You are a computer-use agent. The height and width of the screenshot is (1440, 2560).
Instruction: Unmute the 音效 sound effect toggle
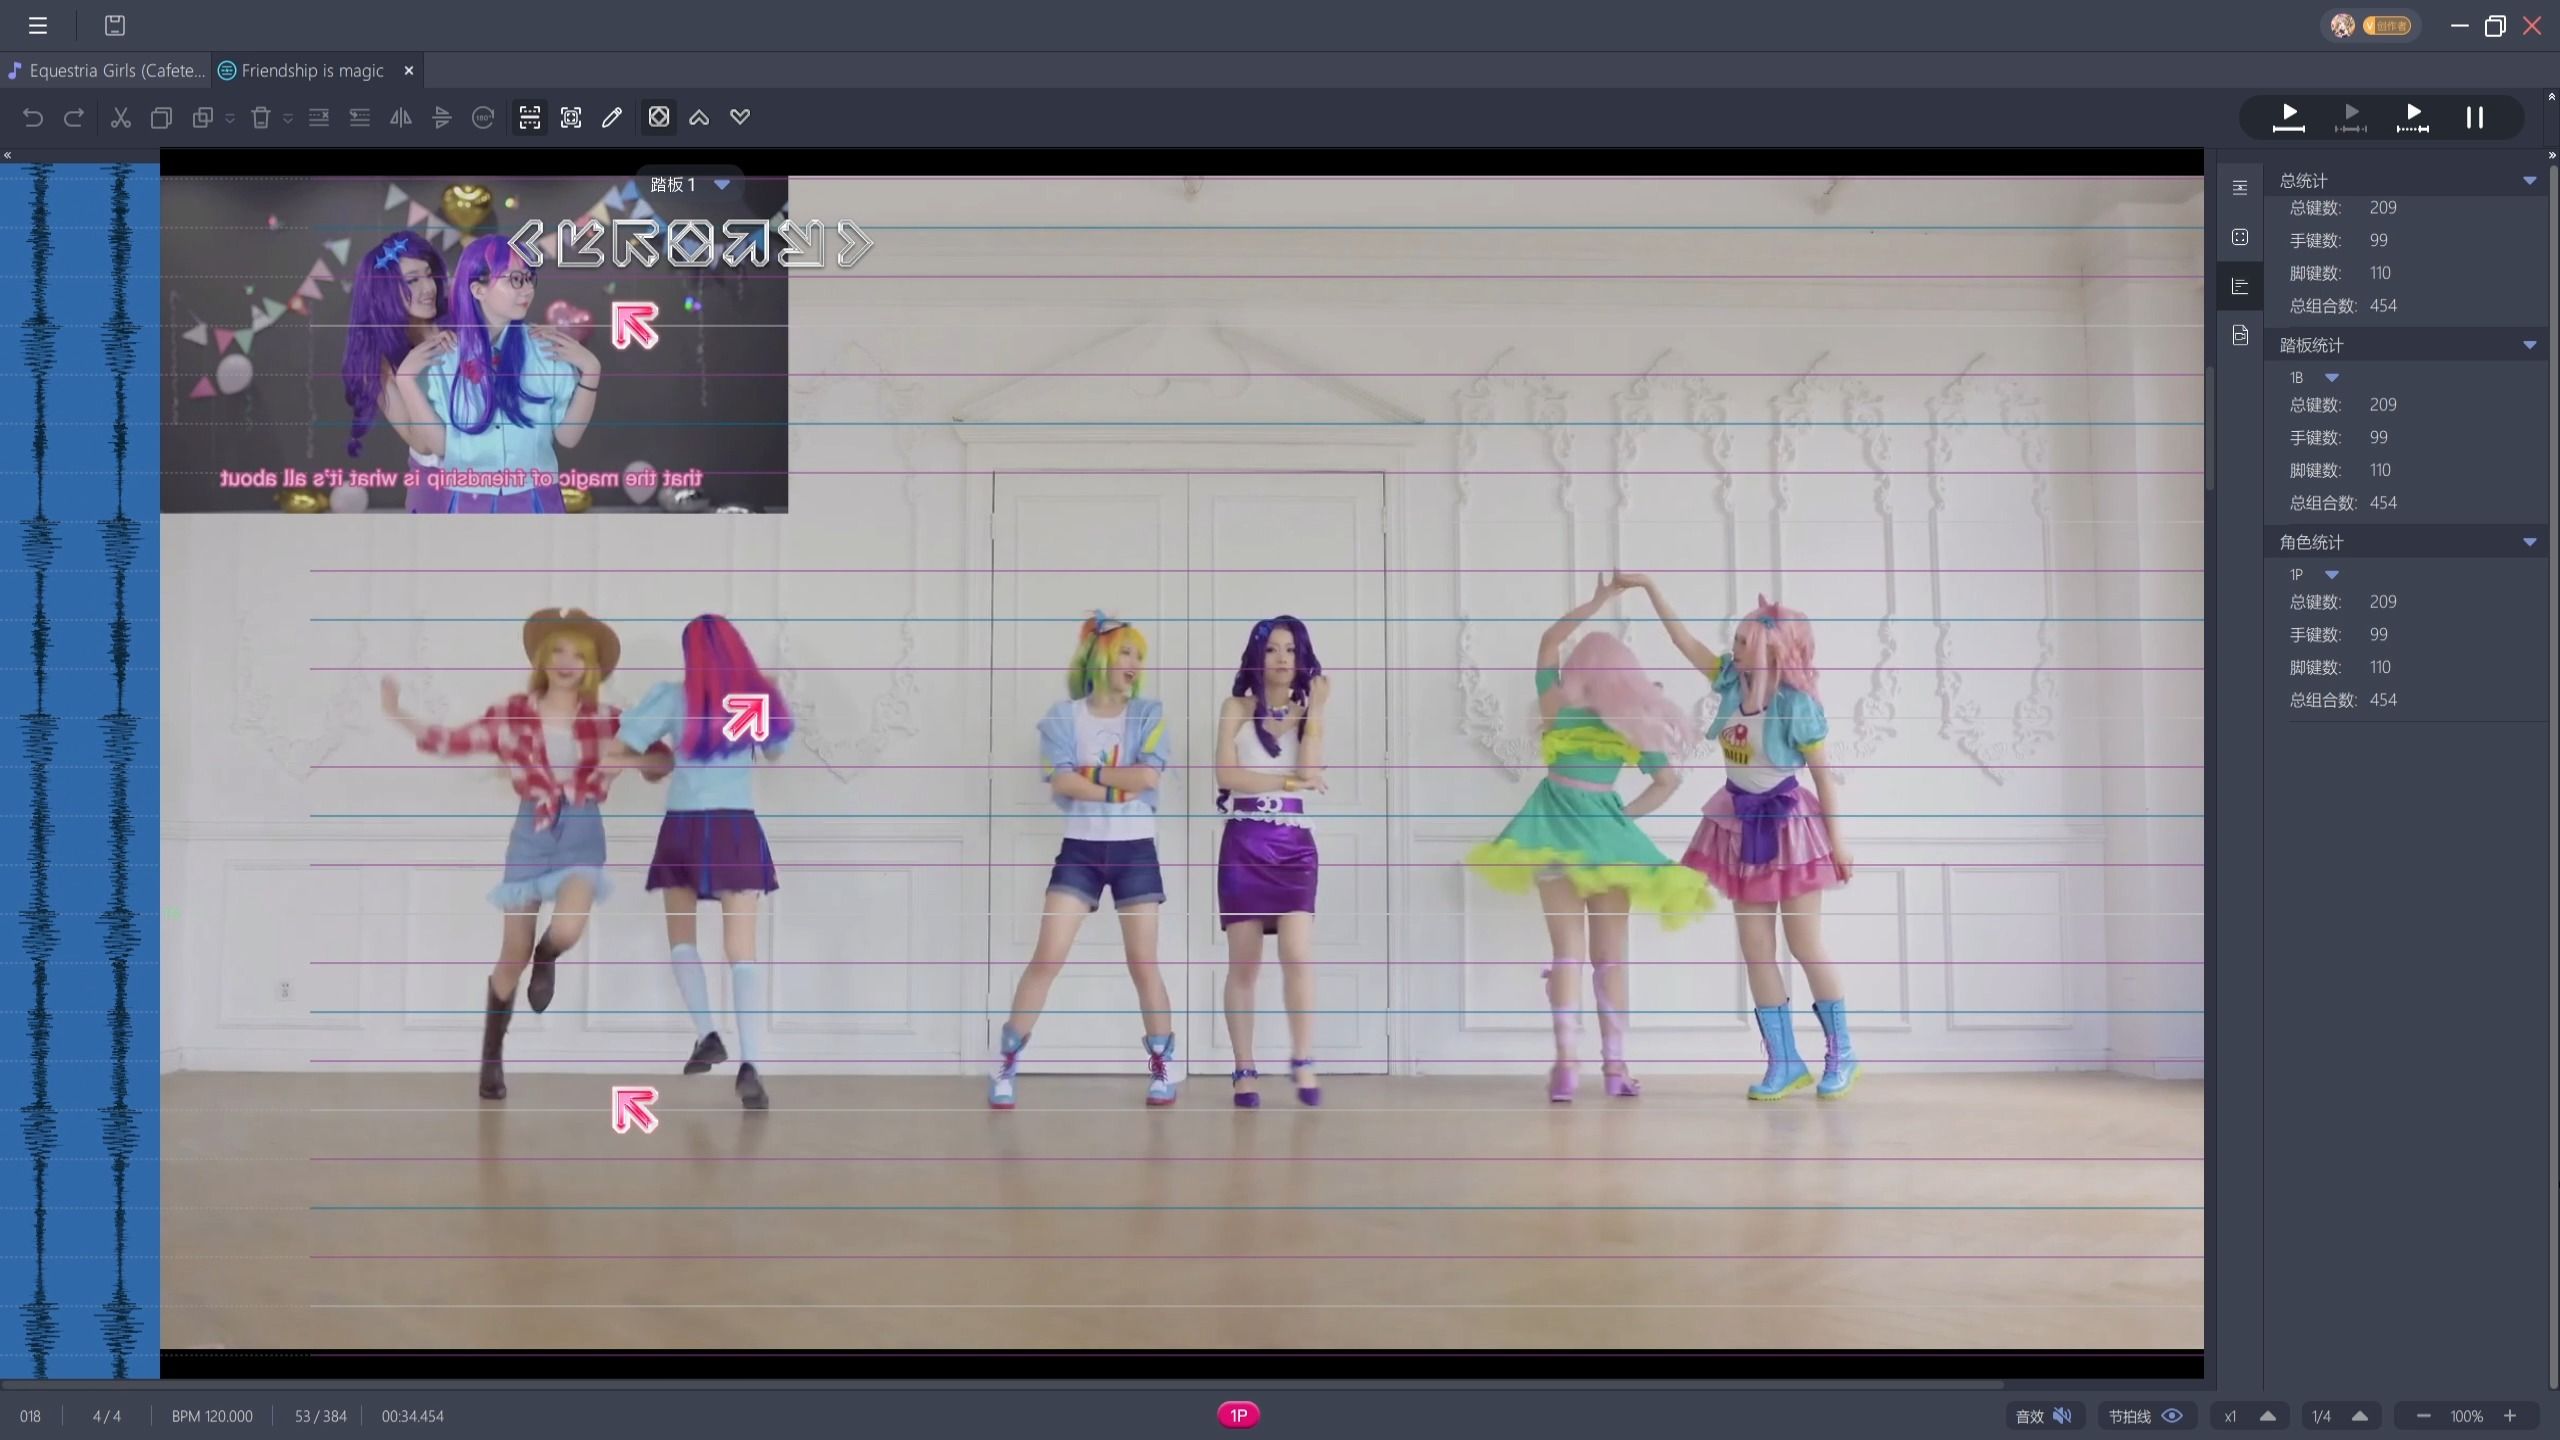pos(2062,1416)
